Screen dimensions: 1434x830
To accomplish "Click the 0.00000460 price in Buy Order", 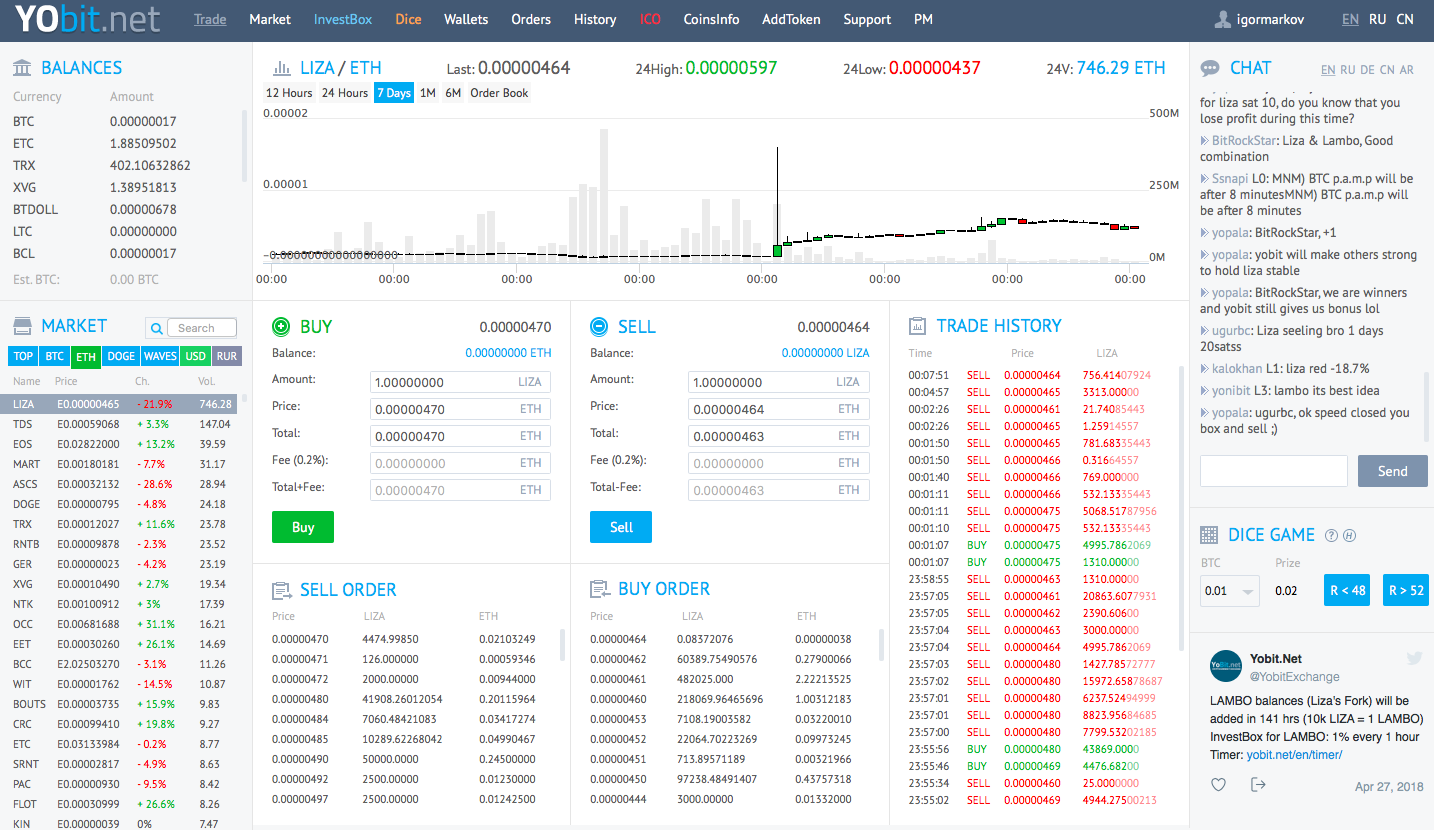I will click(618, 699).
